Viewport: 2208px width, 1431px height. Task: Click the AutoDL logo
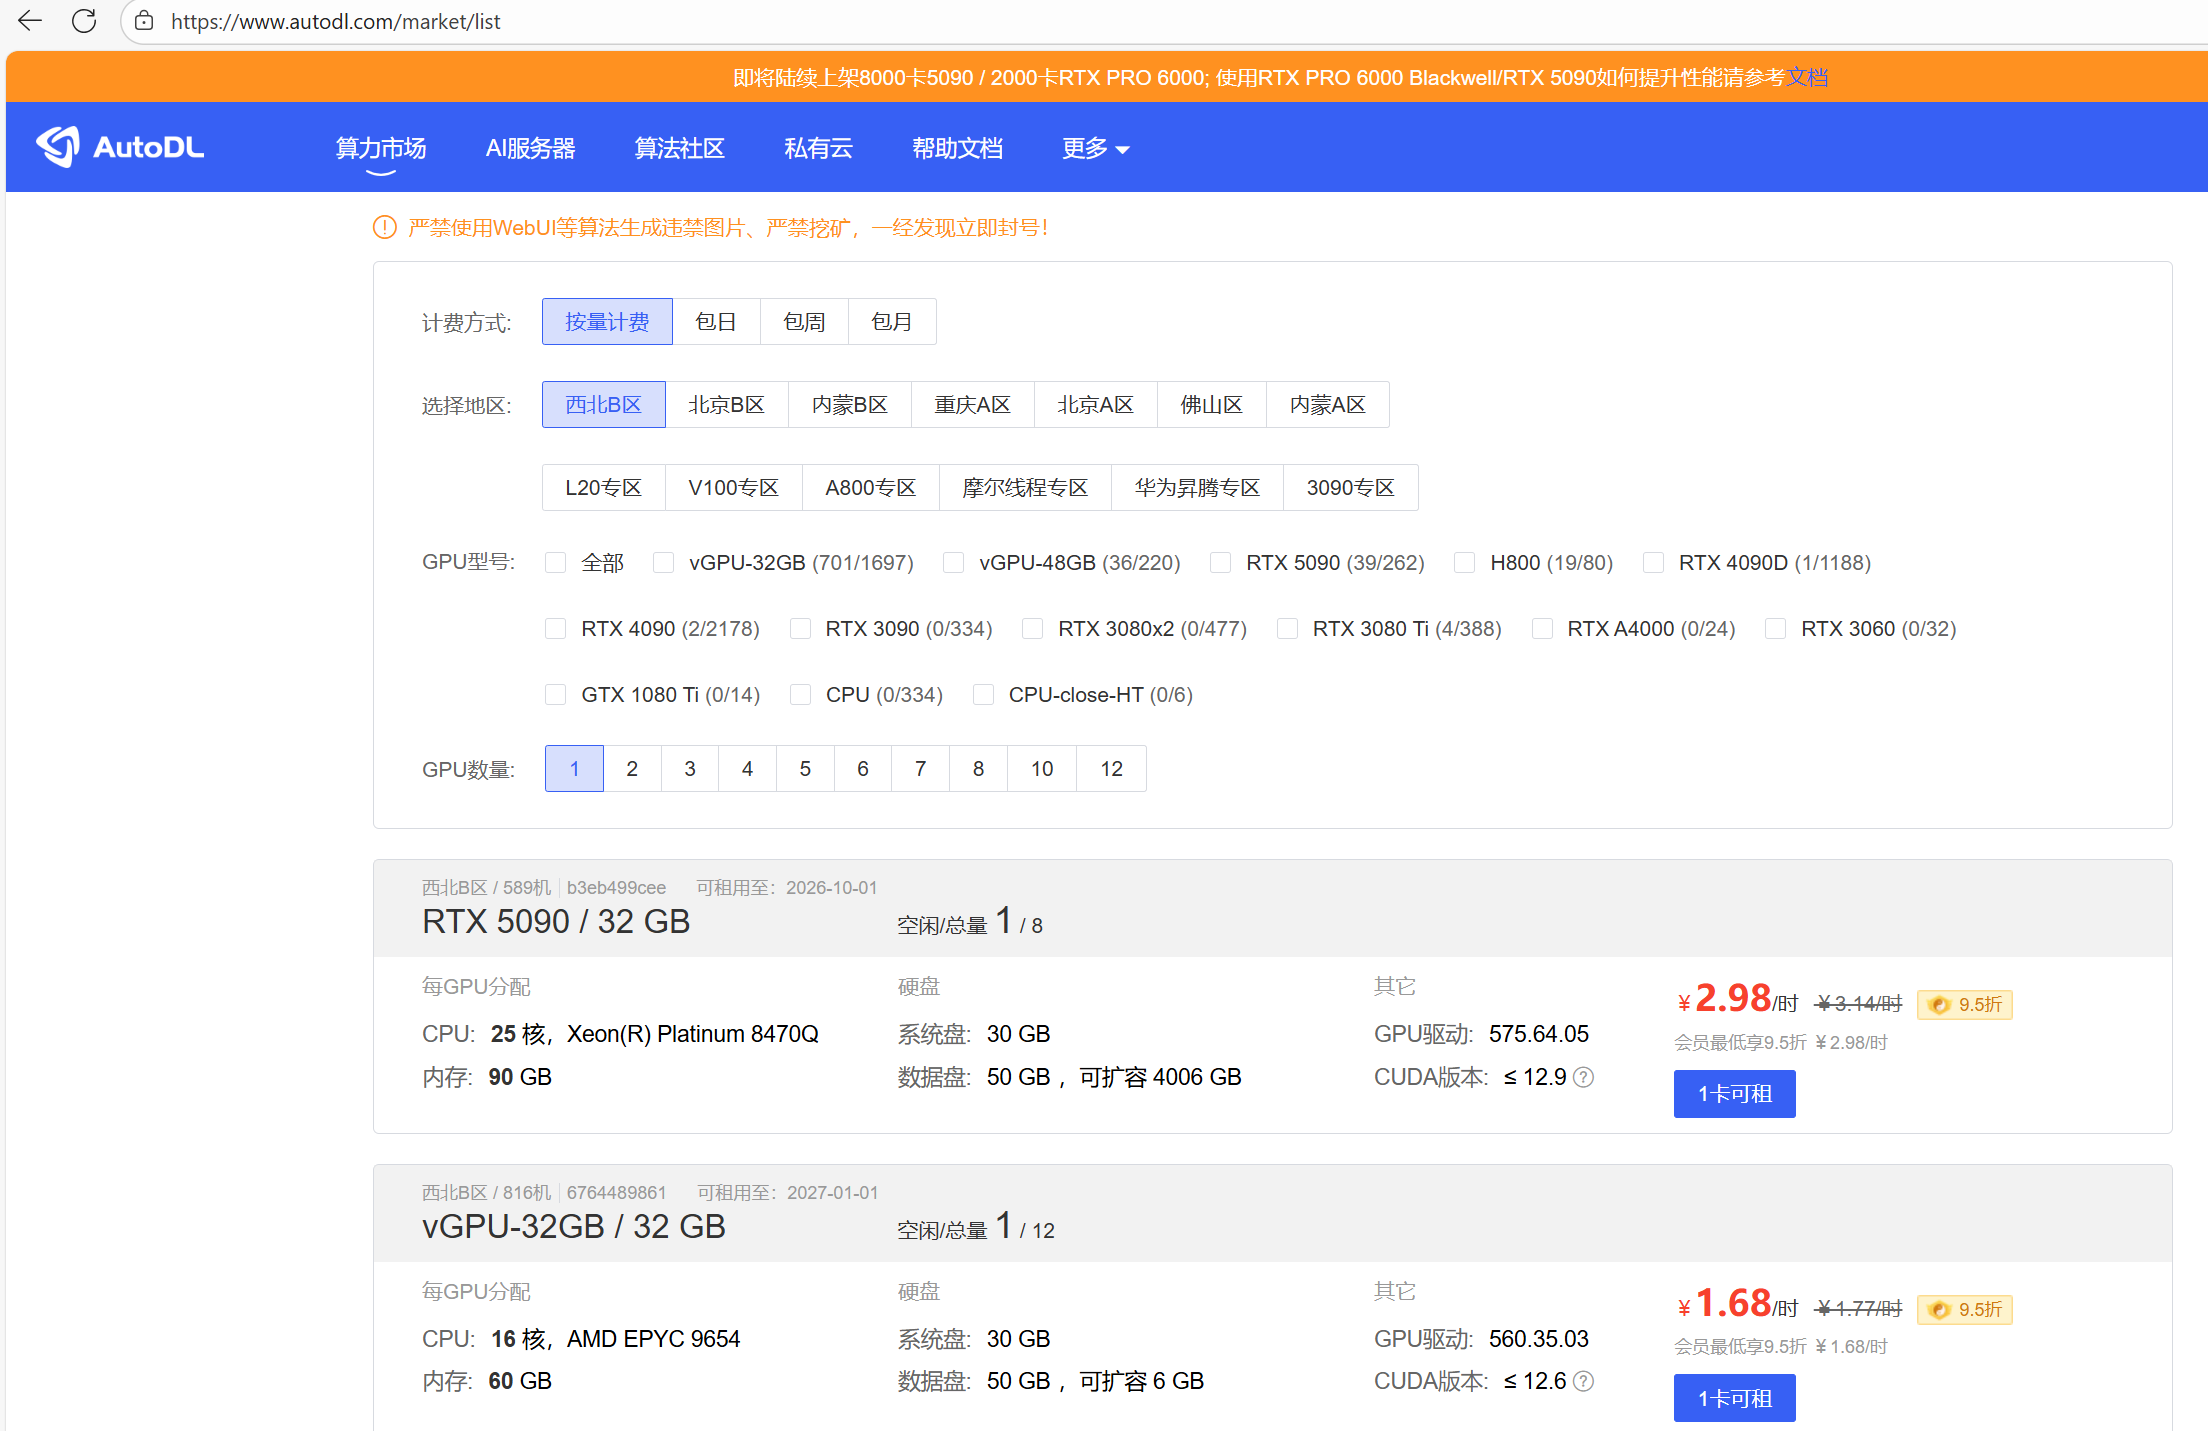(120, 147)
